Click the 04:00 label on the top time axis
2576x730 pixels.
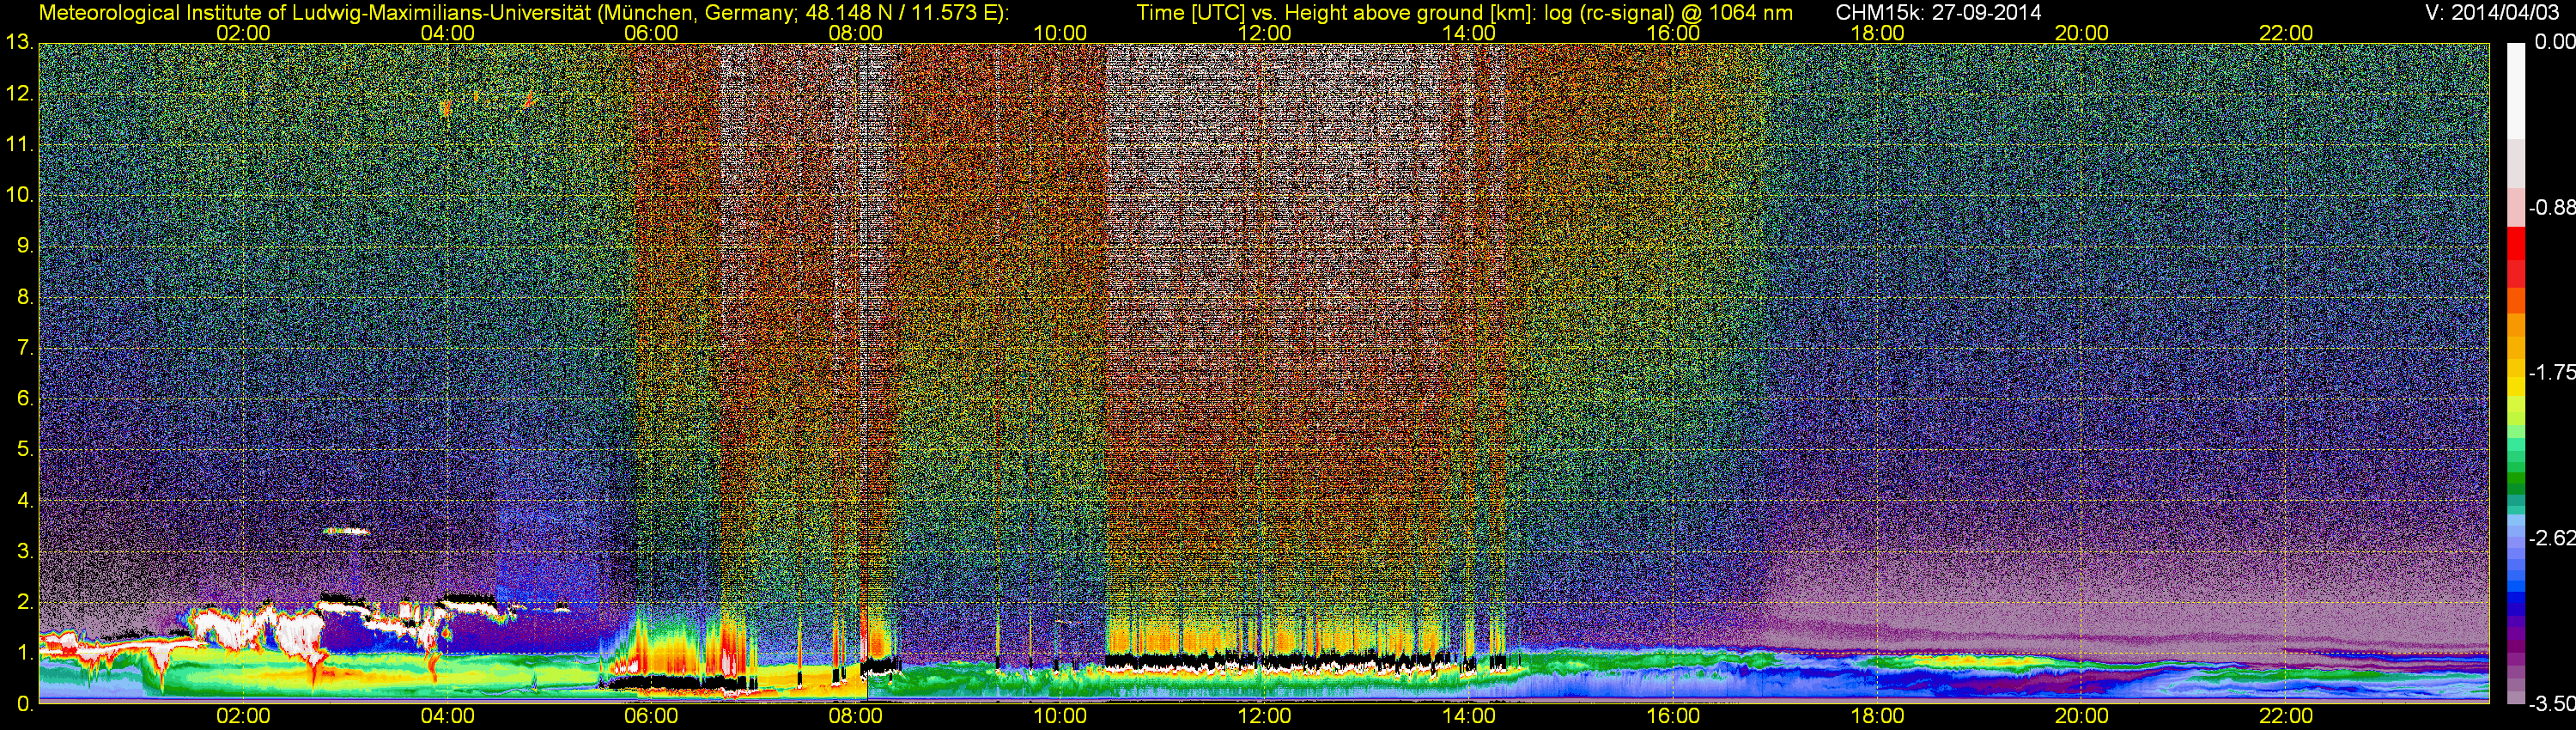coord(447,33)
